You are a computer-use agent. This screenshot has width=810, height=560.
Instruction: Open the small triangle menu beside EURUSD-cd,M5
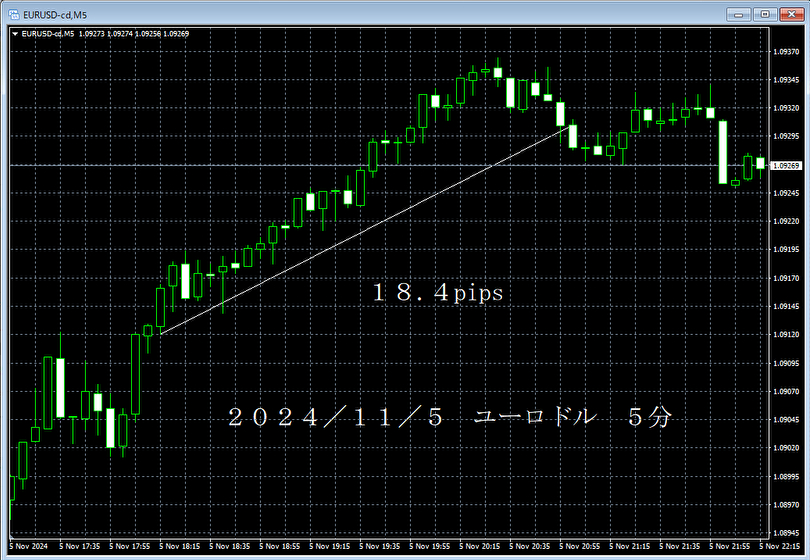click(x=14, y=33)
